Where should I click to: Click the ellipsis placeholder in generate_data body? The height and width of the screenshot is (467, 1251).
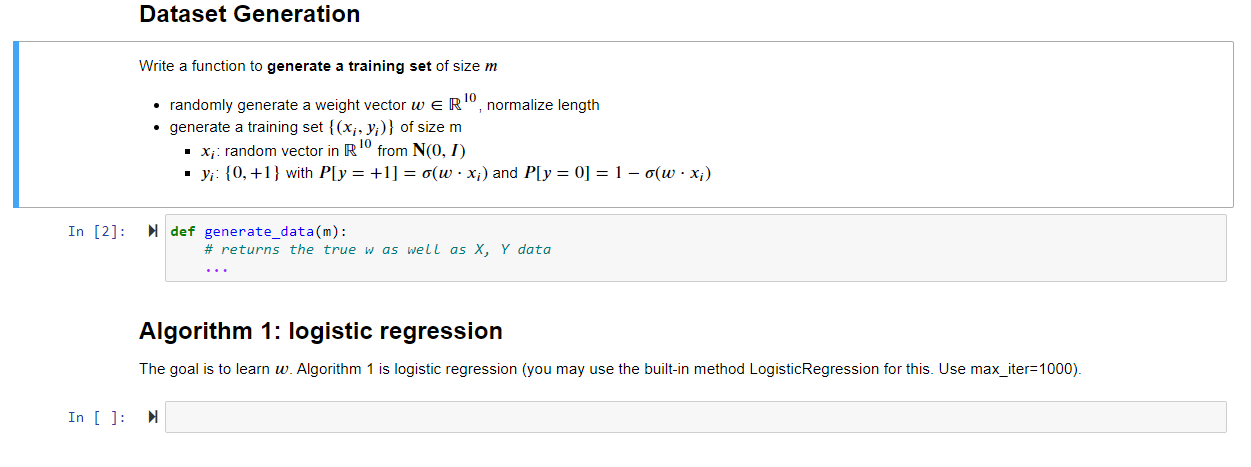(216, 268)
